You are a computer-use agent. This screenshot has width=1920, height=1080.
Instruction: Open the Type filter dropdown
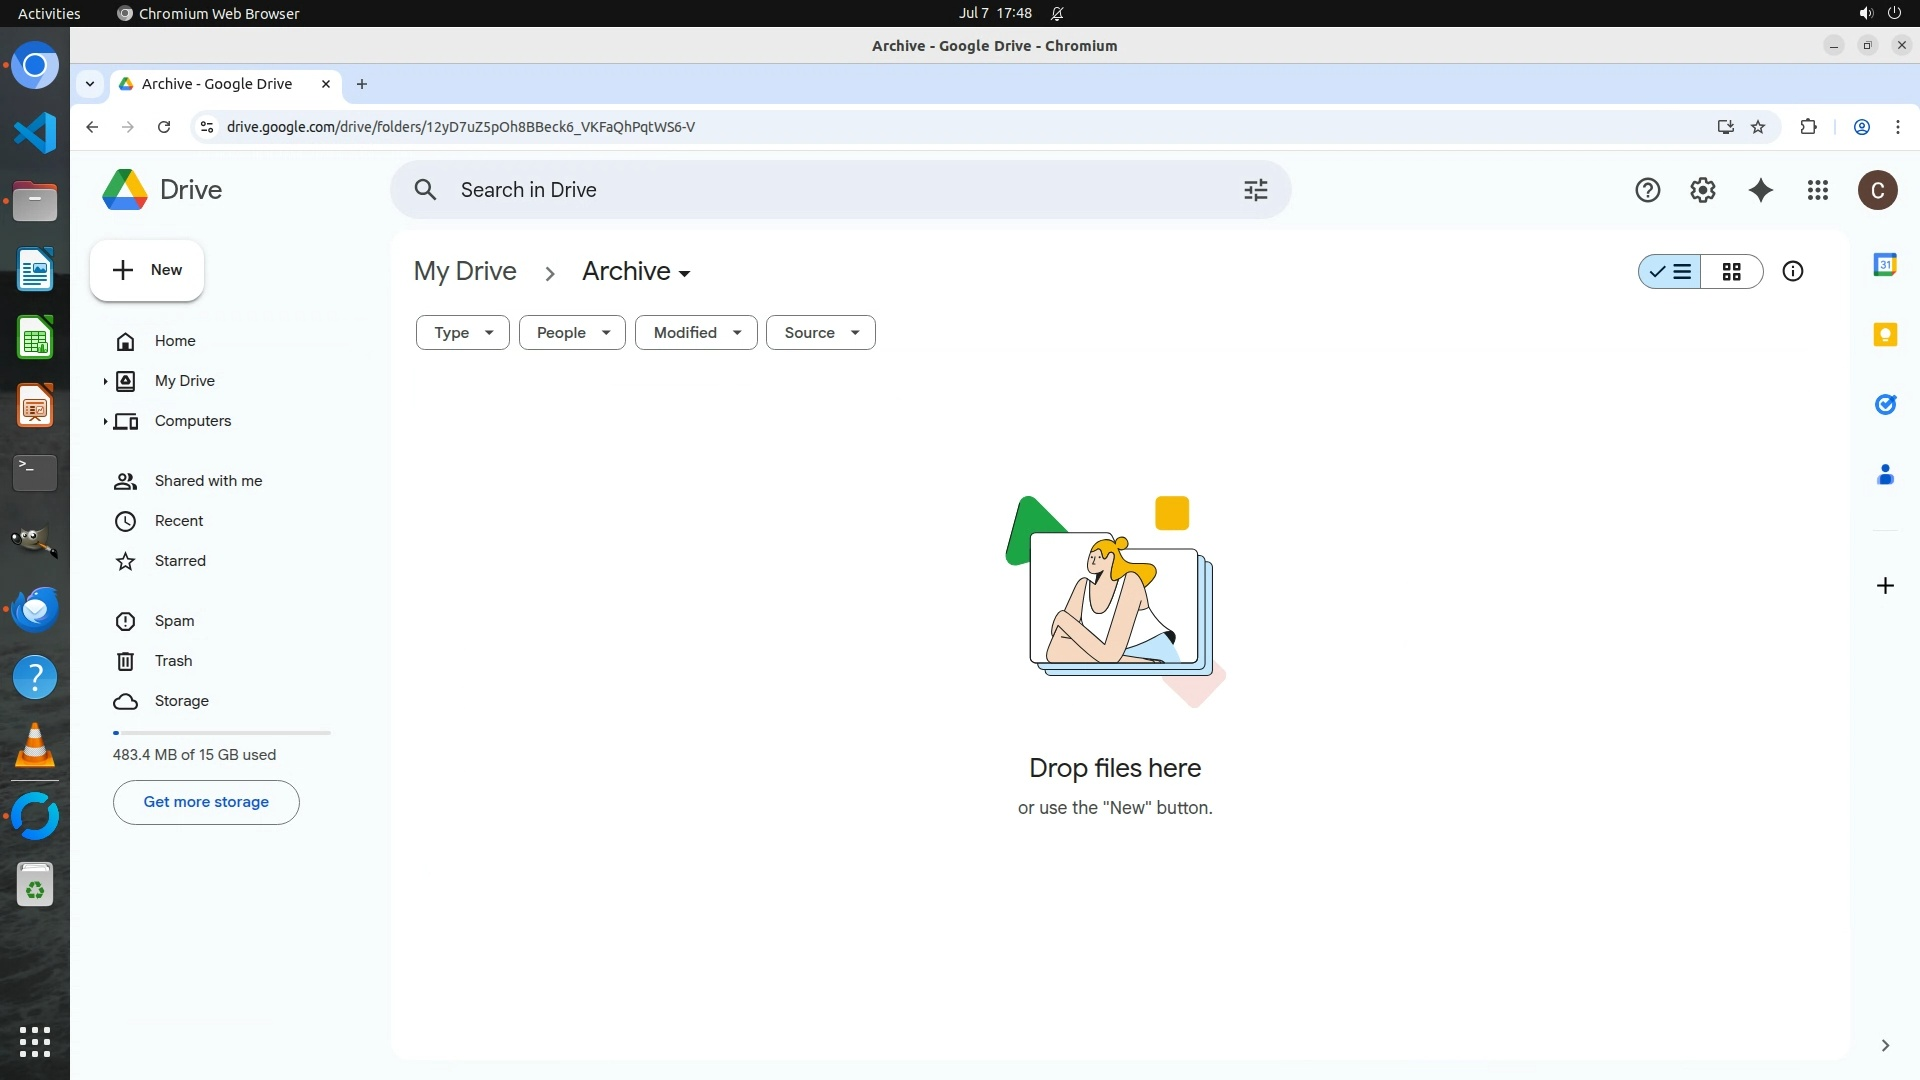463,333
